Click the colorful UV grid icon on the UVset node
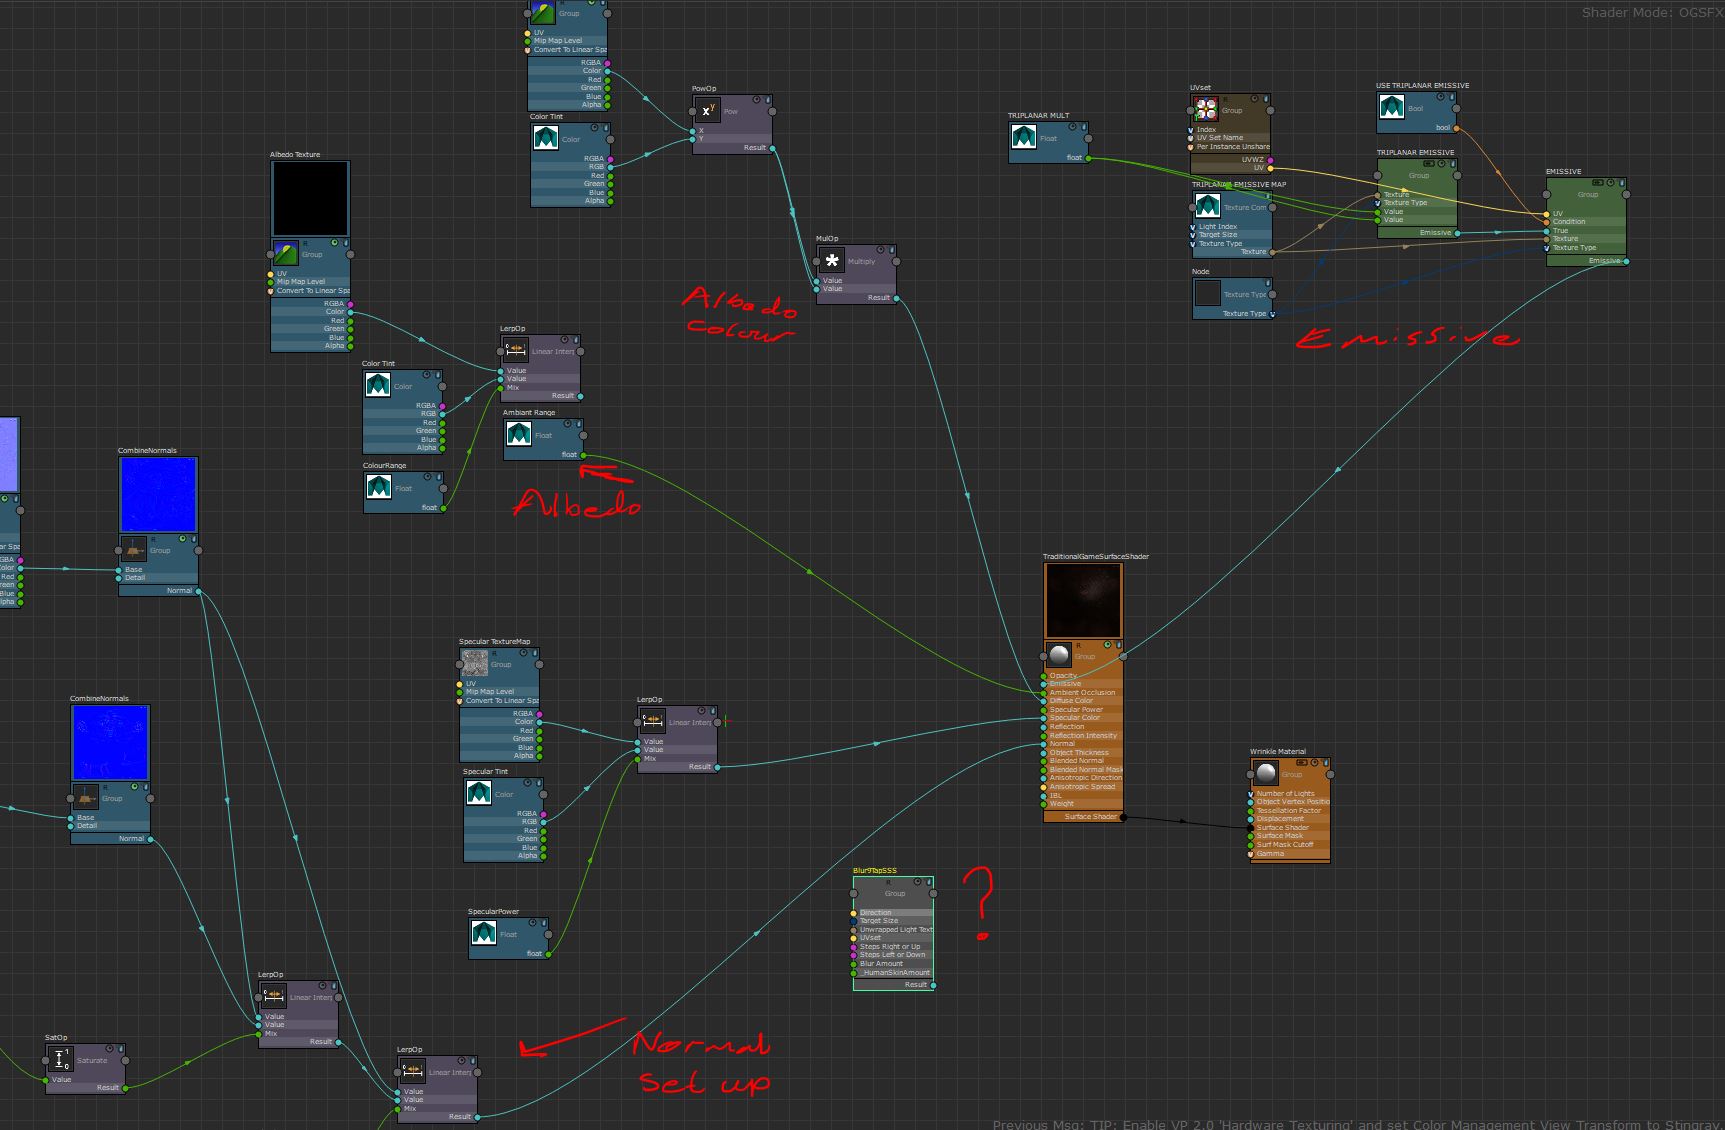Image resolution: width=1725 pixels, height=1130 pixels. (x=1205, y=110)
